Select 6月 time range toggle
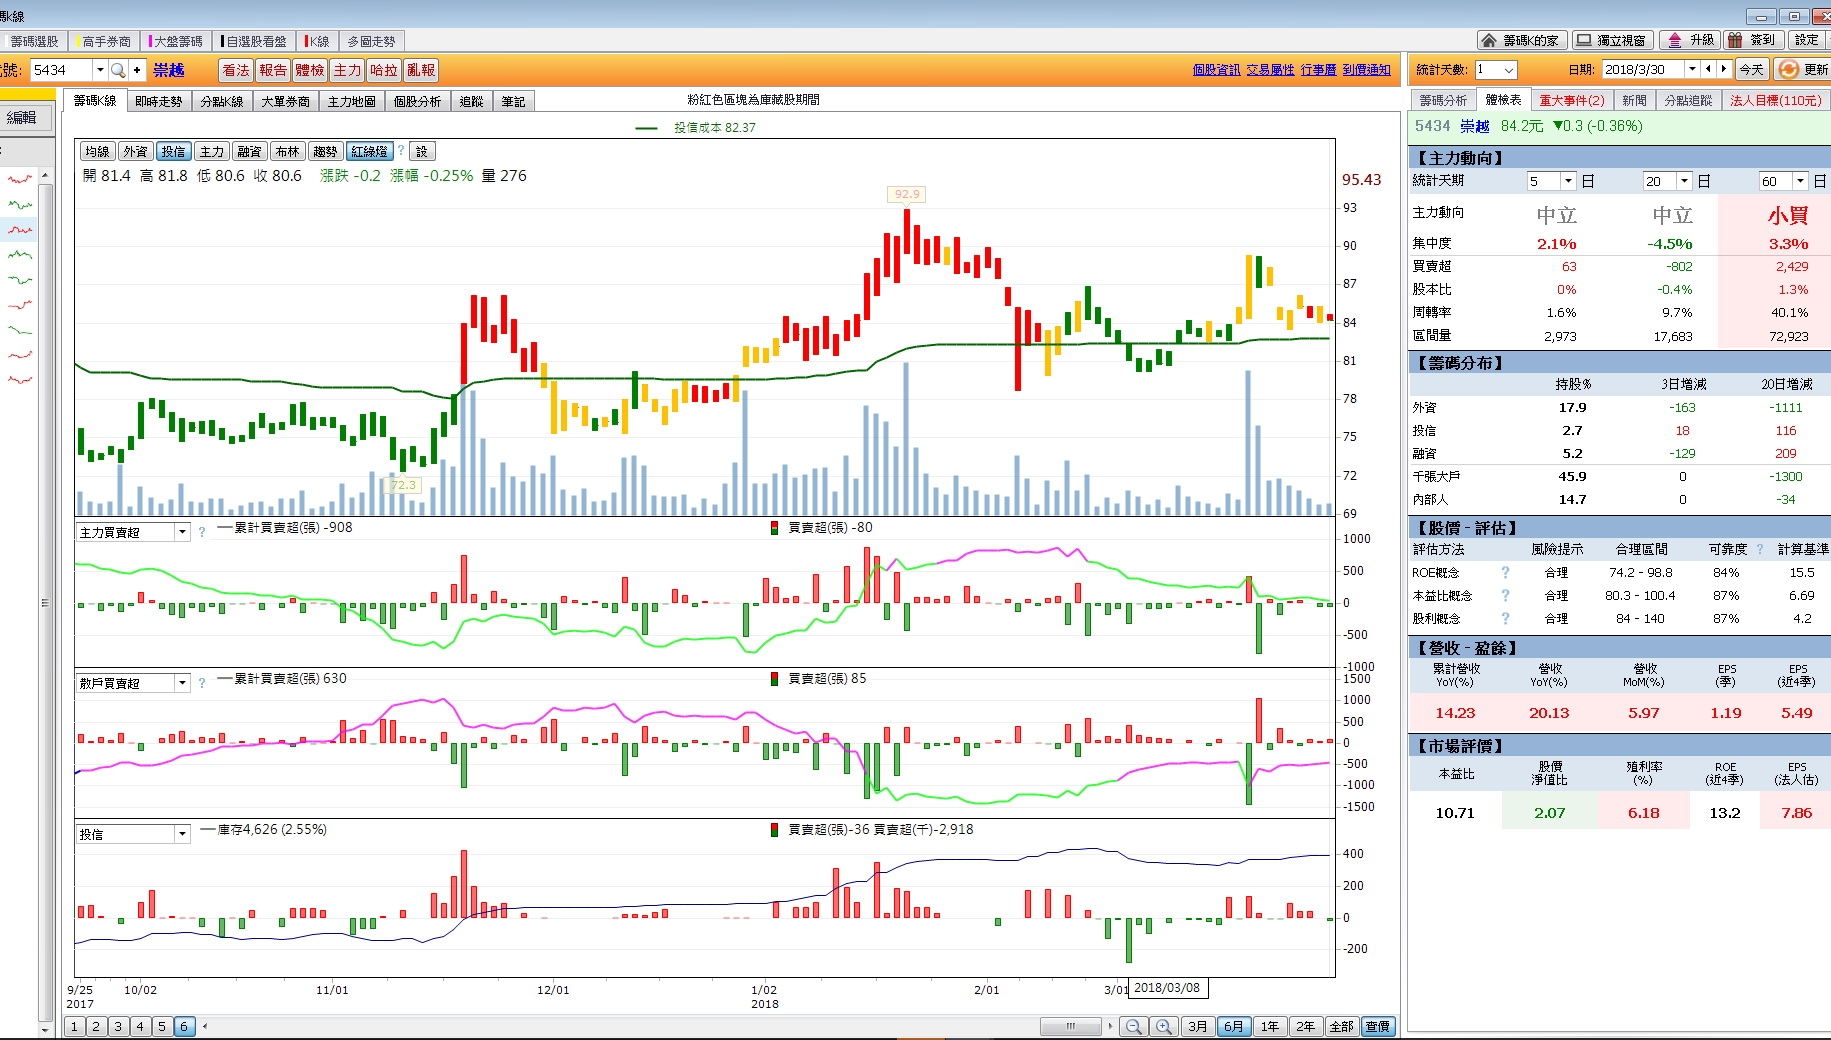 tap(1234, 1026)
